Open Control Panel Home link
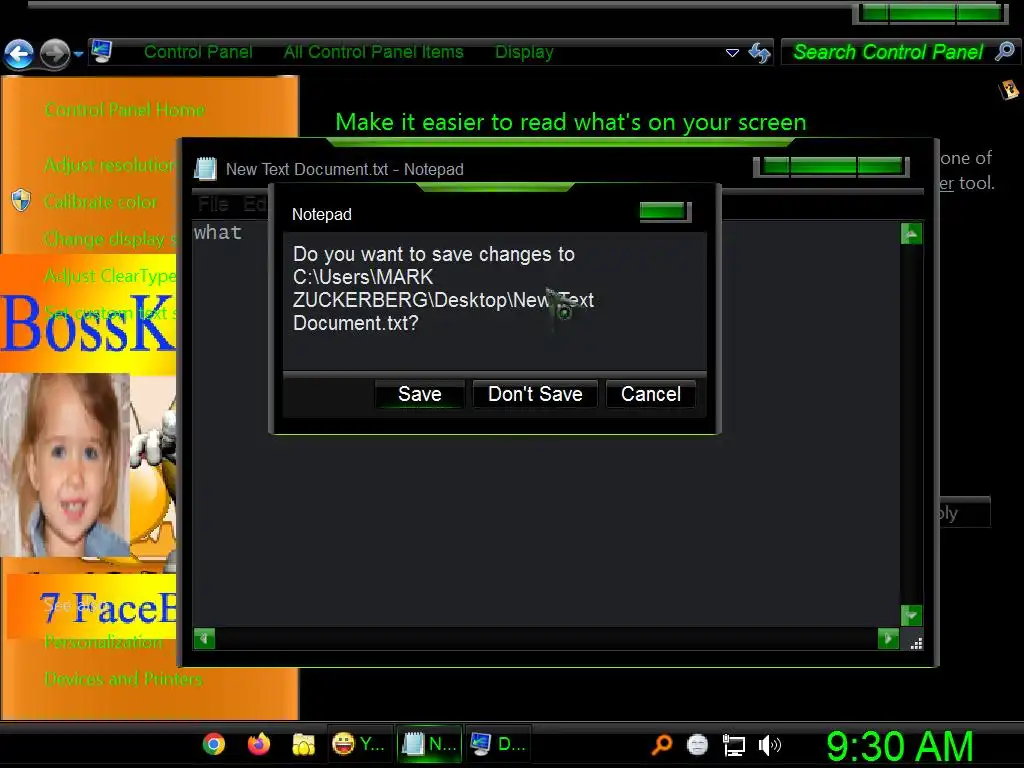Viewport: 1024px width, 768px height. point(125,110)
